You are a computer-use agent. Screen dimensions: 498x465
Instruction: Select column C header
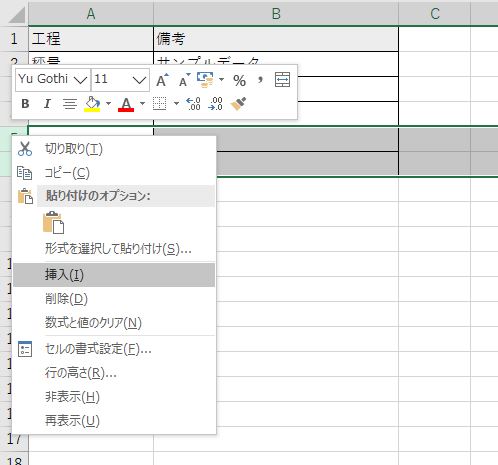pos(435,14)
